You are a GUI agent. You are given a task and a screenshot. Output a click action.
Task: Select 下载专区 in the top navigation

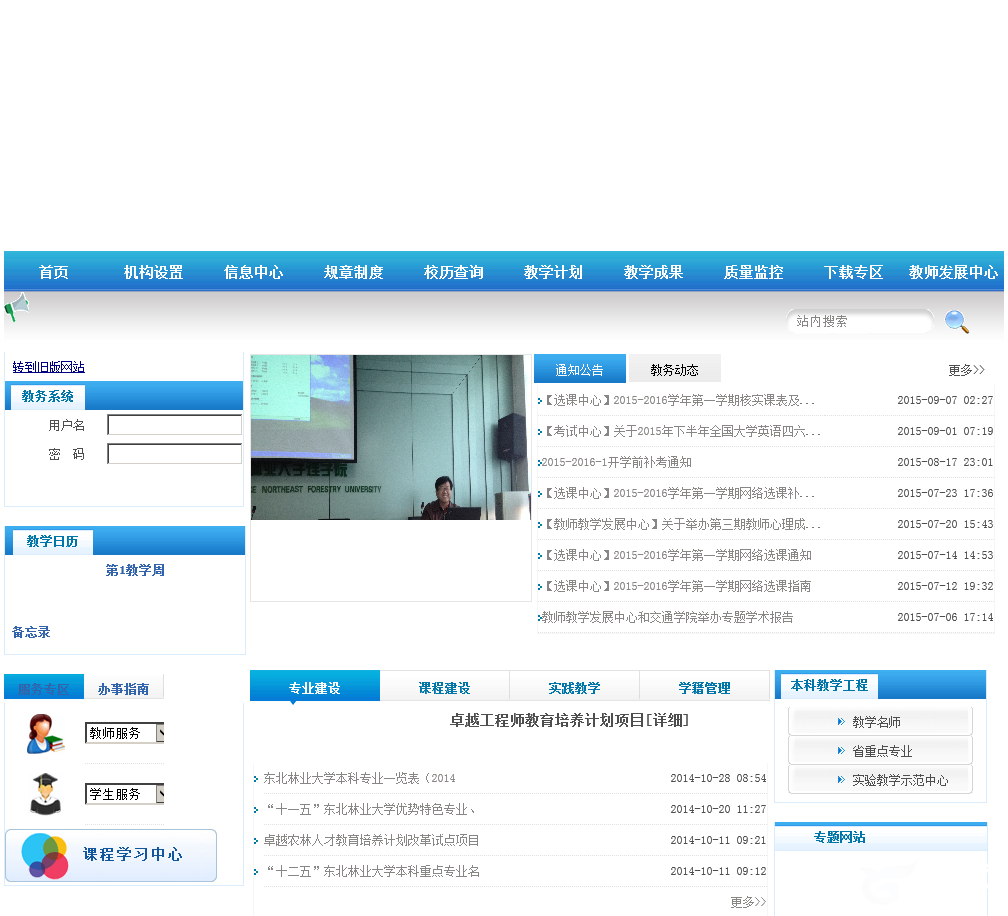click(x=853, y=271)
